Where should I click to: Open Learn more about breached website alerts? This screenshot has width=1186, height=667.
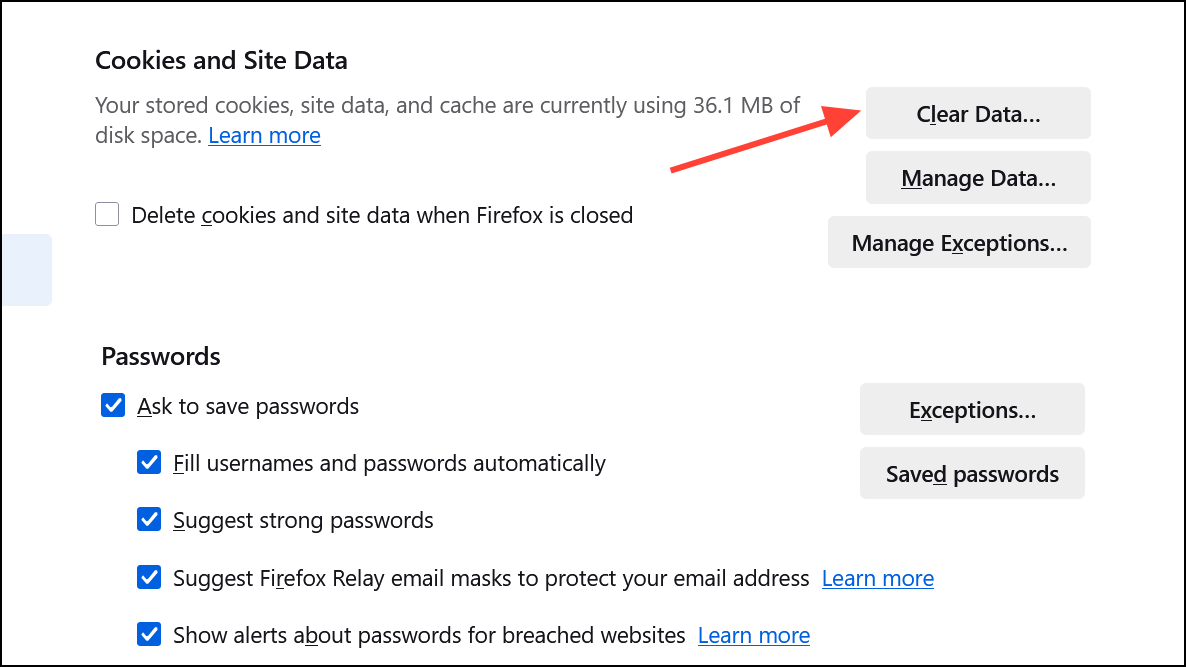pyautogui.click(x=753, y=635)
